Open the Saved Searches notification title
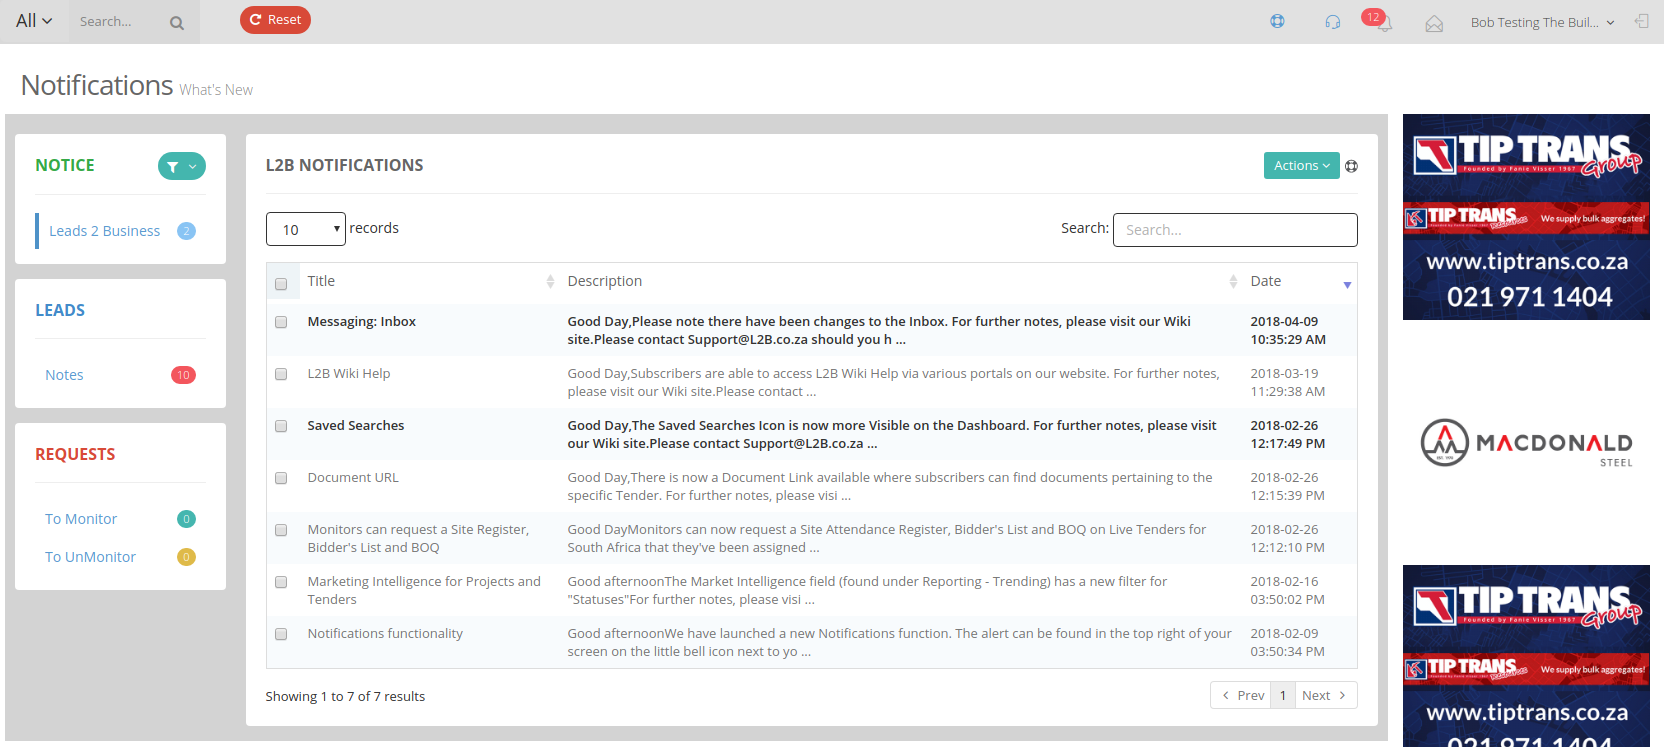Image resolution: width=1664 pixels, height=747 pixels. pyautogui.click(x=356, y=426)
